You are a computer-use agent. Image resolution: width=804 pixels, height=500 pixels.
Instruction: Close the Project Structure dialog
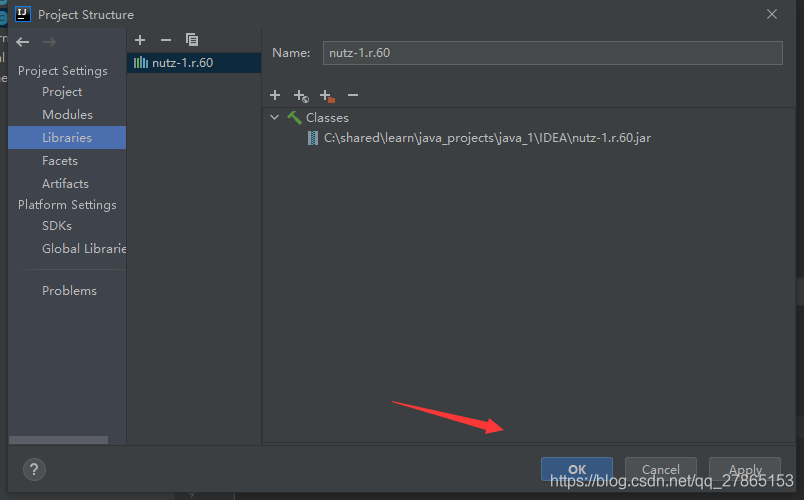click(x=772, y=14)
